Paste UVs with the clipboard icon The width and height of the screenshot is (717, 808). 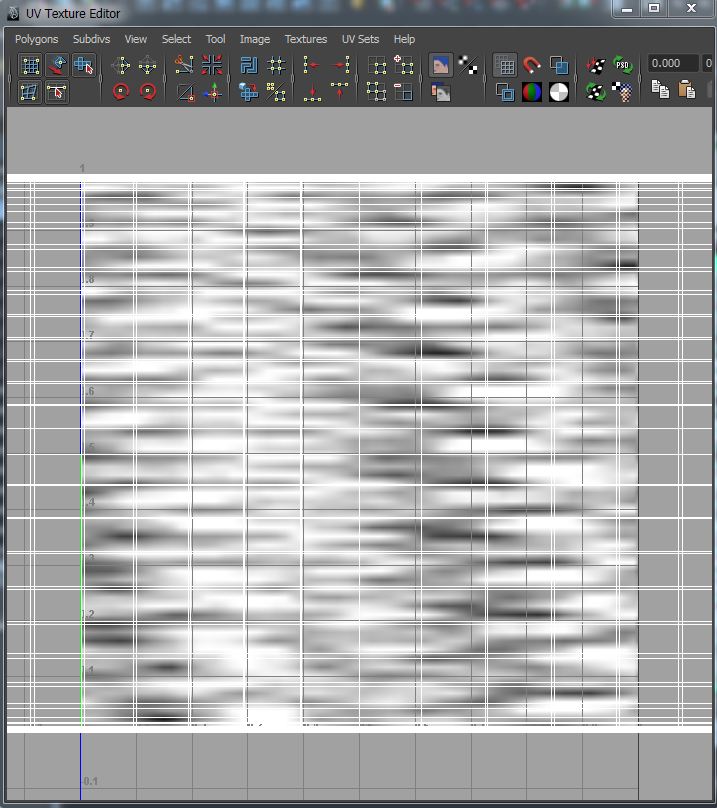(x=687, y=89)
